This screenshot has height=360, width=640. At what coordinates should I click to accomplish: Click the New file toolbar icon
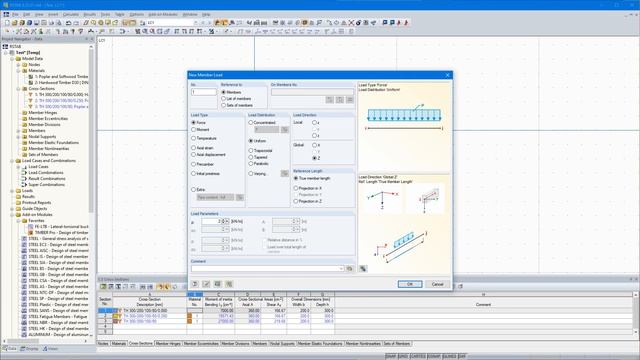click(7, 23)
